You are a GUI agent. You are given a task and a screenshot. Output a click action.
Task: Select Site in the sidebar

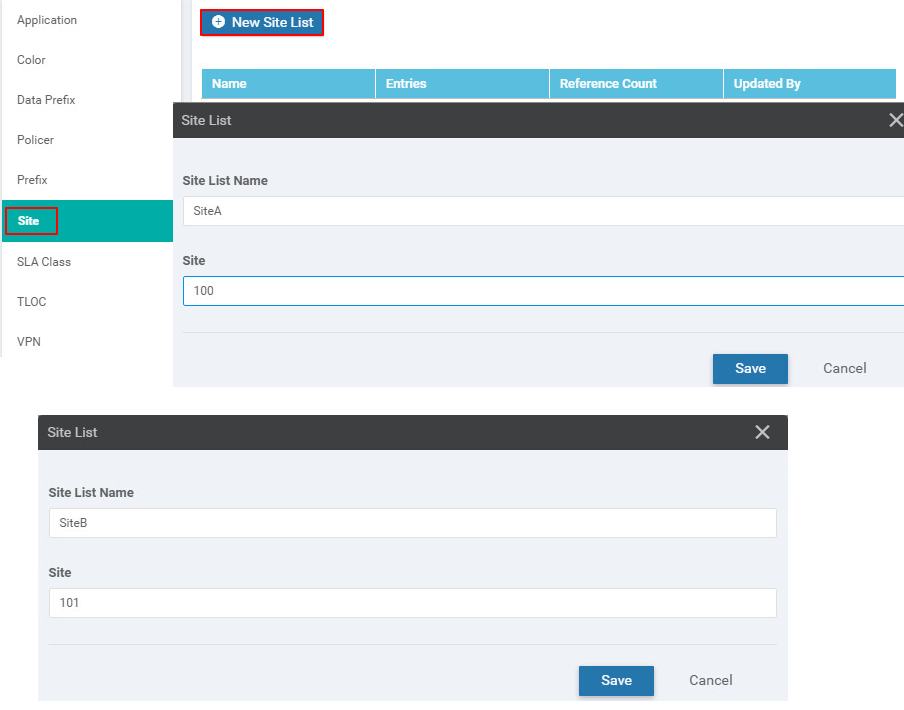[x=88, y=221]
